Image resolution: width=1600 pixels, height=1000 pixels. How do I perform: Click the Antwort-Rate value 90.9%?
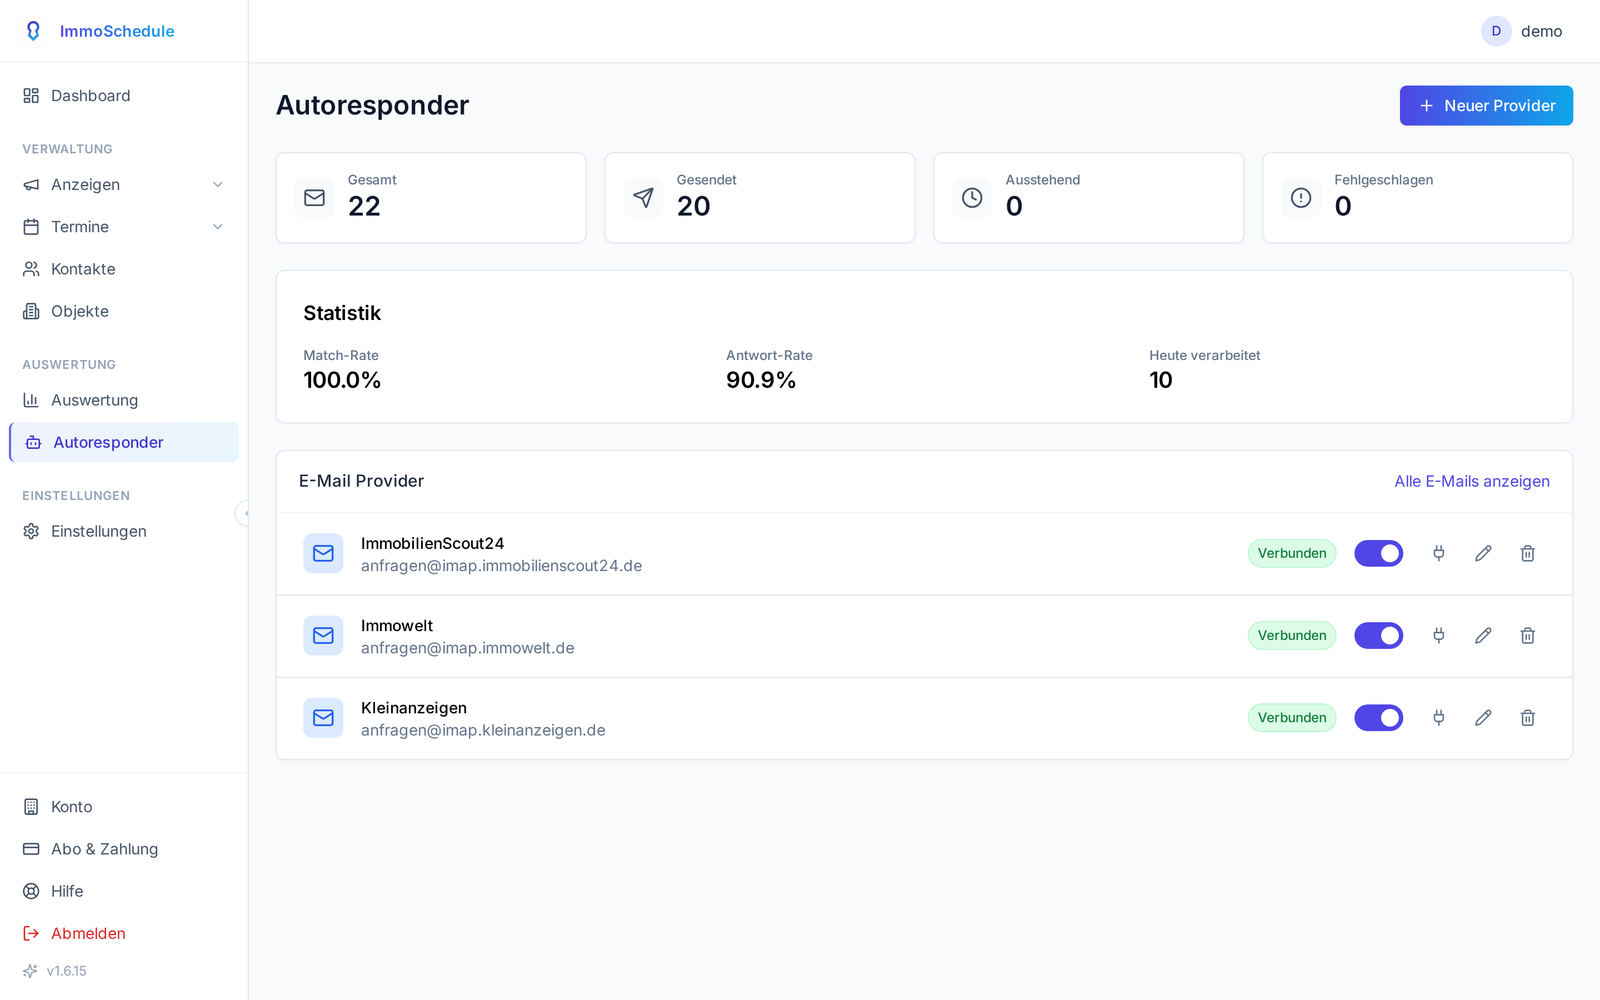761,380
